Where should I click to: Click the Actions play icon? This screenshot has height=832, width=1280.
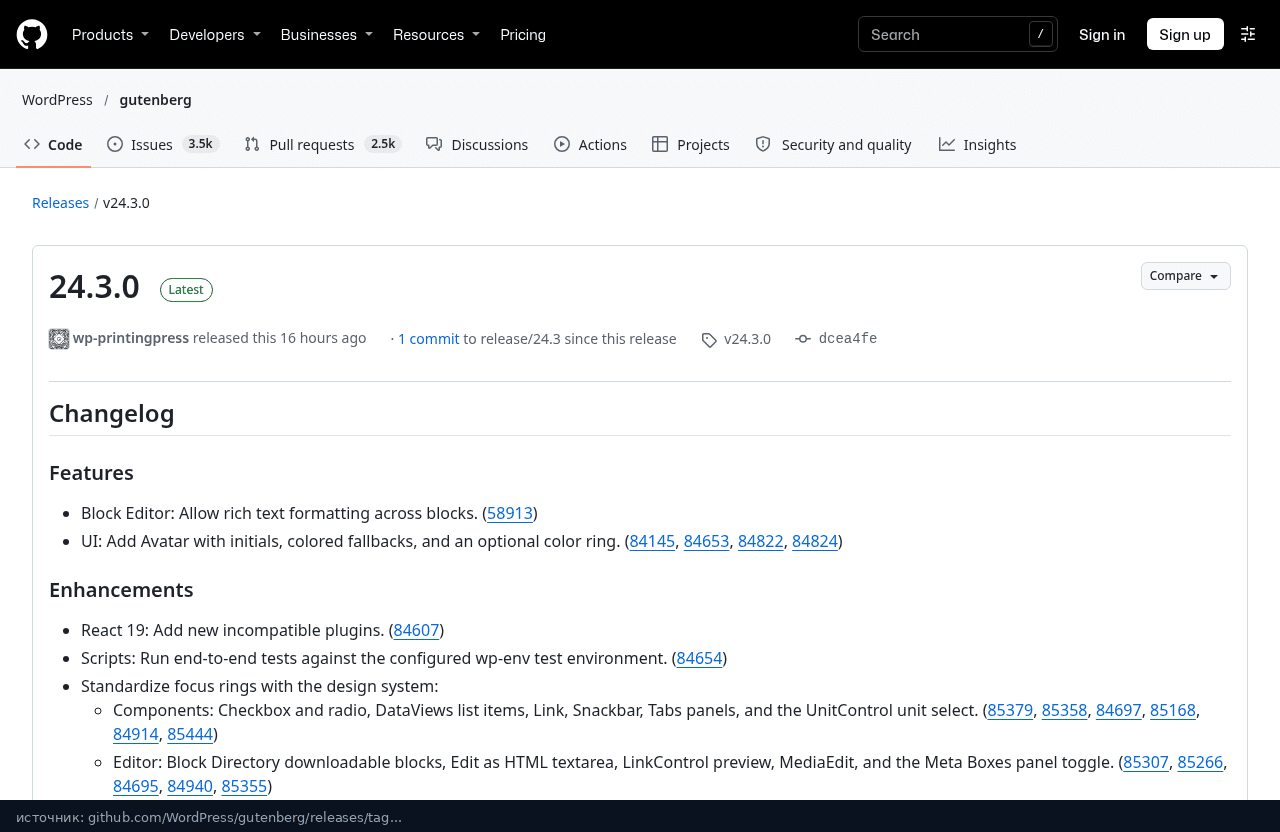(x=562, y=144)
